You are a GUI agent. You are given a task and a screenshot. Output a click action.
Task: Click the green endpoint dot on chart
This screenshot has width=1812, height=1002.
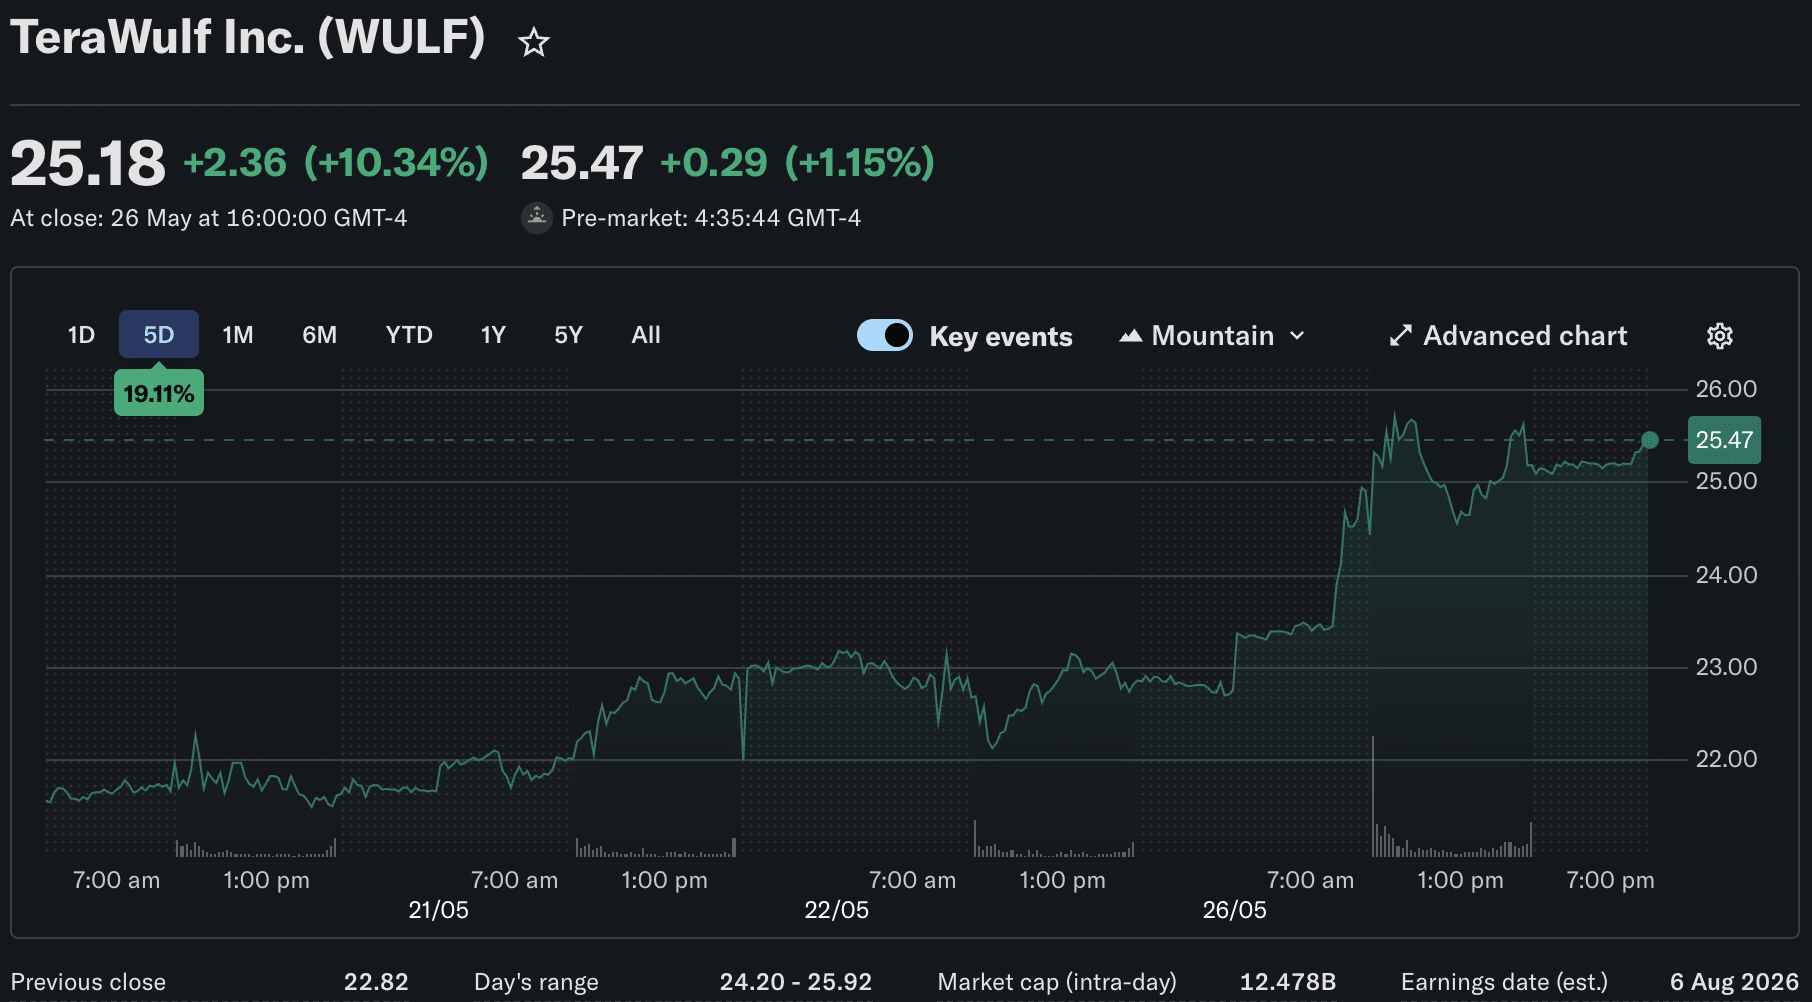pyautogui.click(x=1650, y=440)
